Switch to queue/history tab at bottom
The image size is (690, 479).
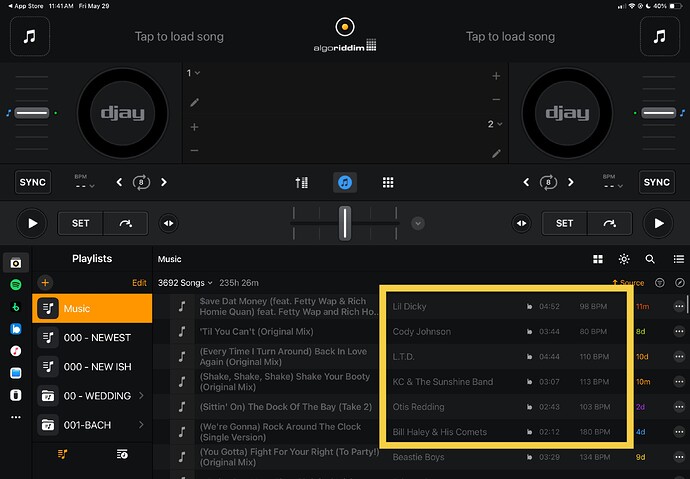click(122, 454)
